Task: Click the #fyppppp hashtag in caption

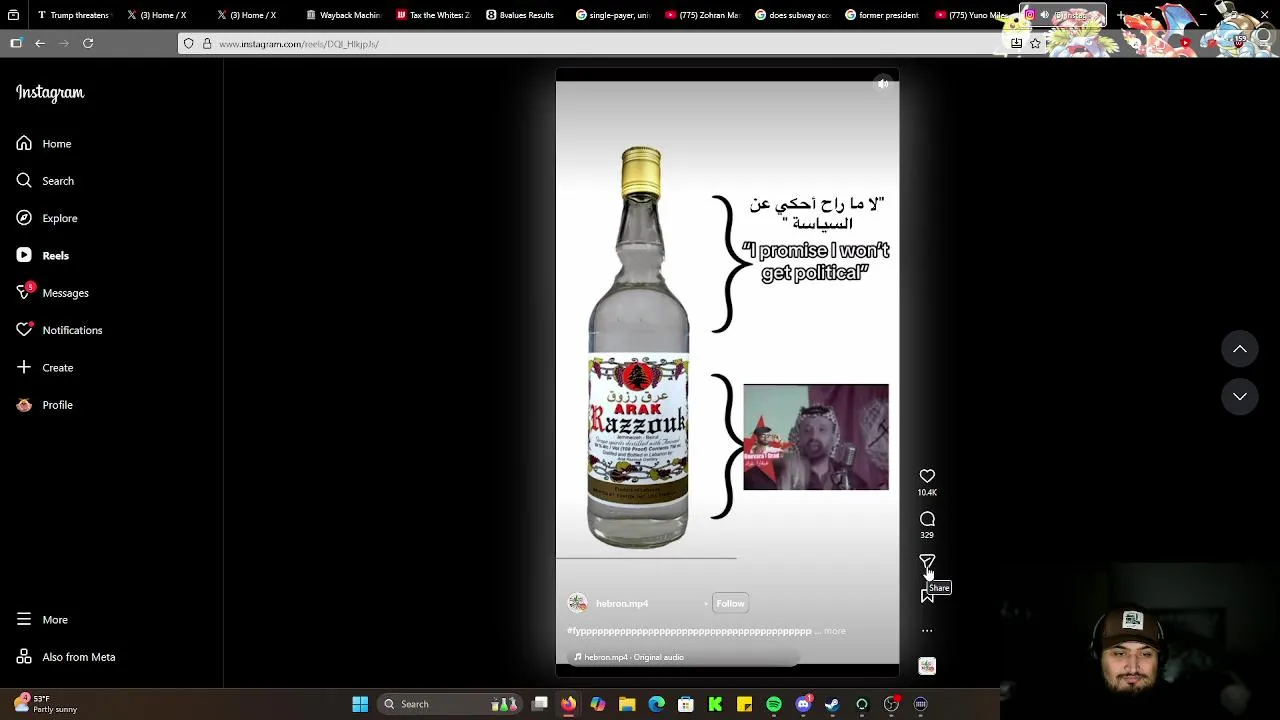Action: (689, 631)
